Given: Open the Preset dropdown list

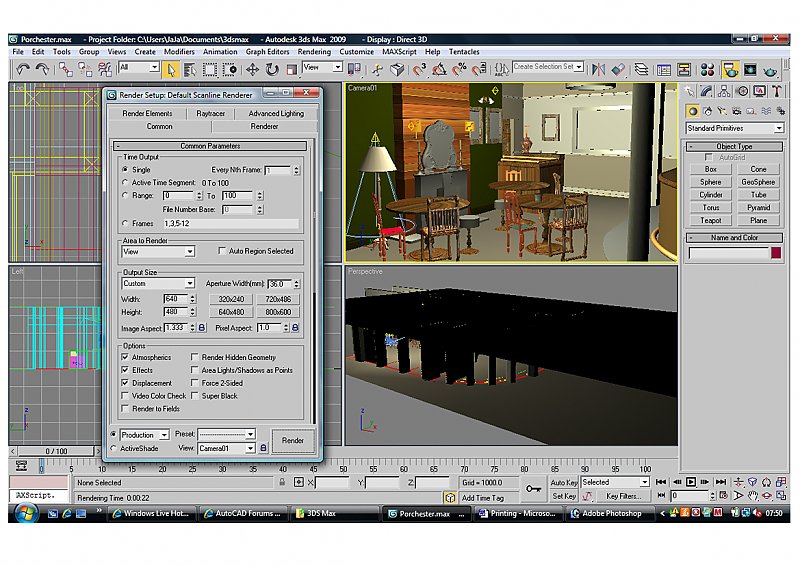Looking at the screenshot, I should [x=227, y=434].
